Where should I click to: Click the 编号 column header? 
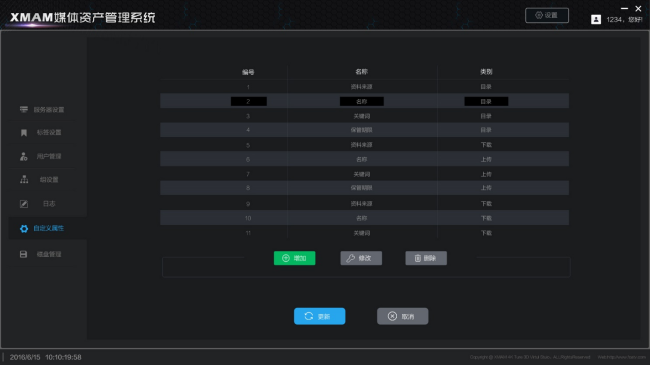[x=248, y=72]
